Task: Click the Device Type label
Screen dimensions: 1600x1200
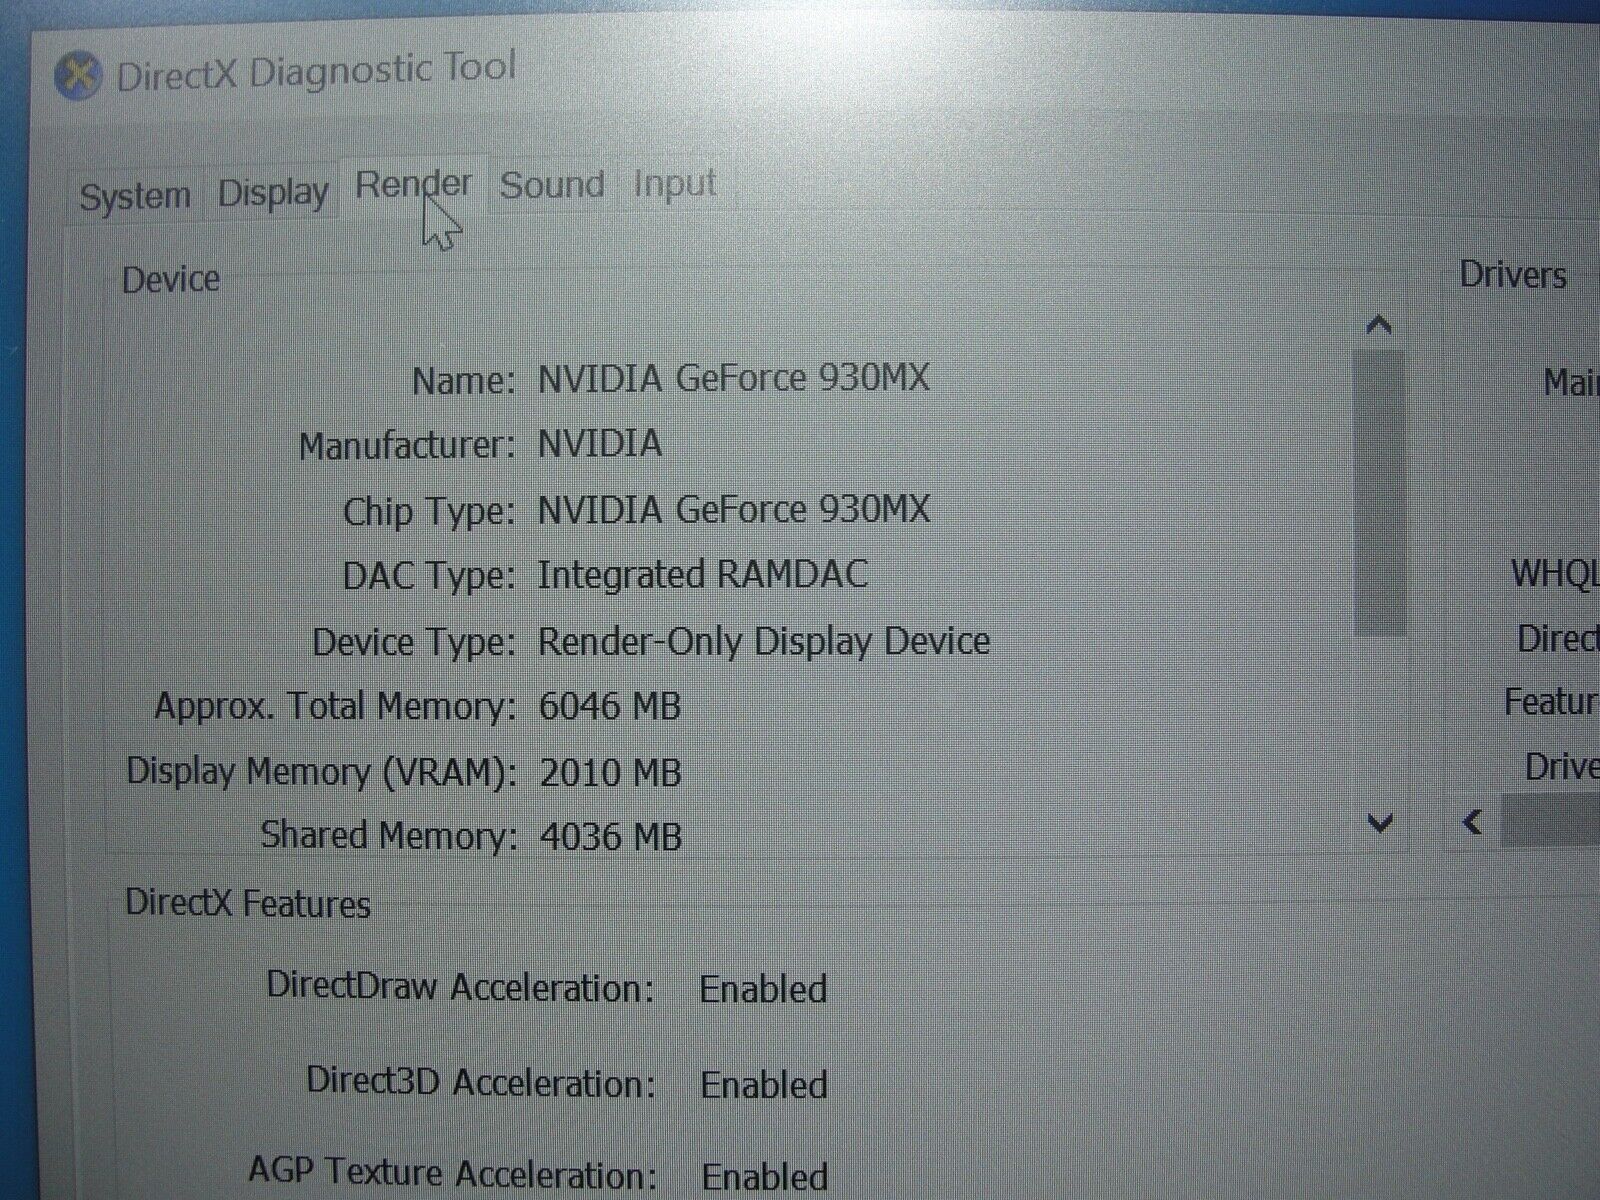Action: [x=414, y=642]
